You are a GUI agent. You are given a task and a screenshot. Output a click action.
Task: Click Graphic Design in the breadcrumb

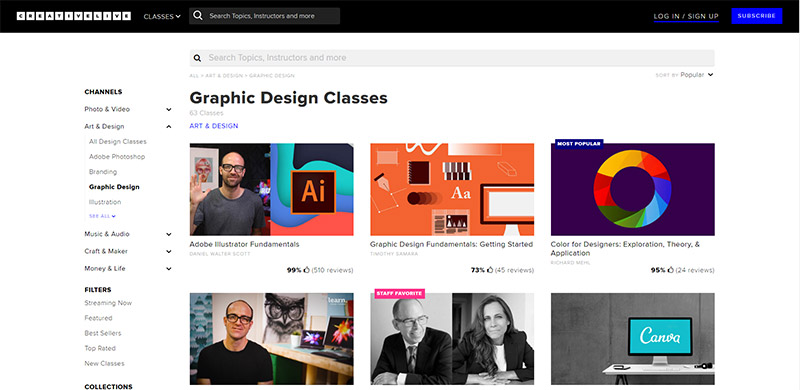pos(272,76)
